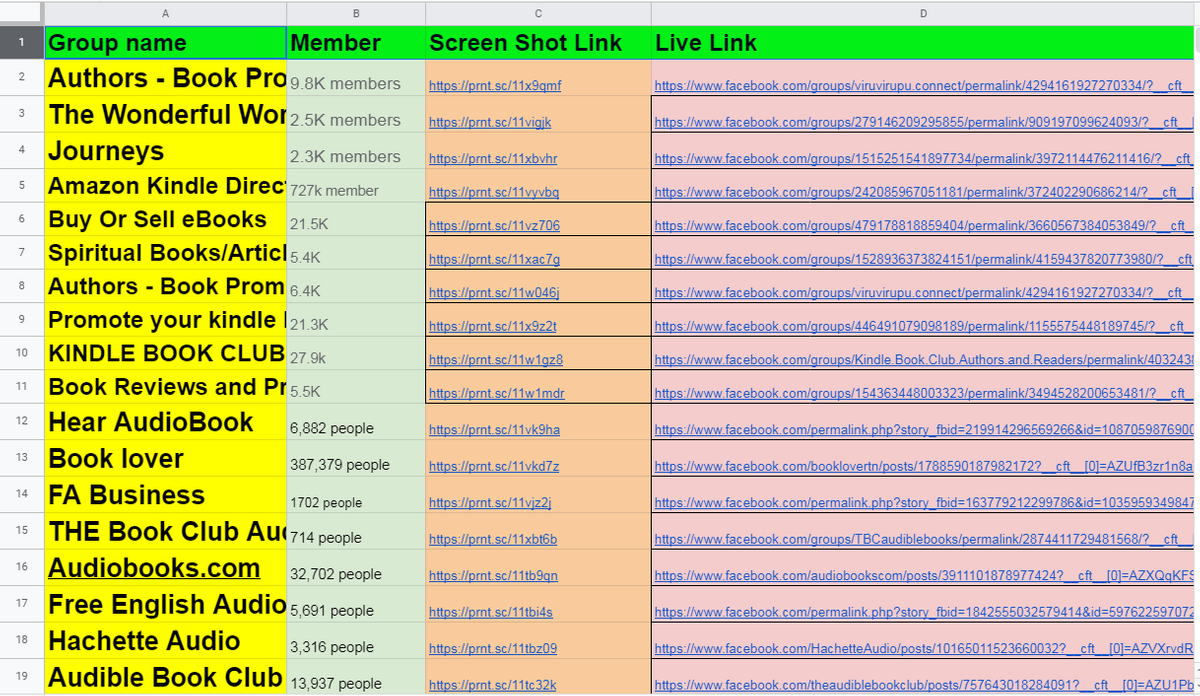Select column D header
The width and height of the screenshot is (1200, 696).
pyautogui.click(x=923, y=13)
